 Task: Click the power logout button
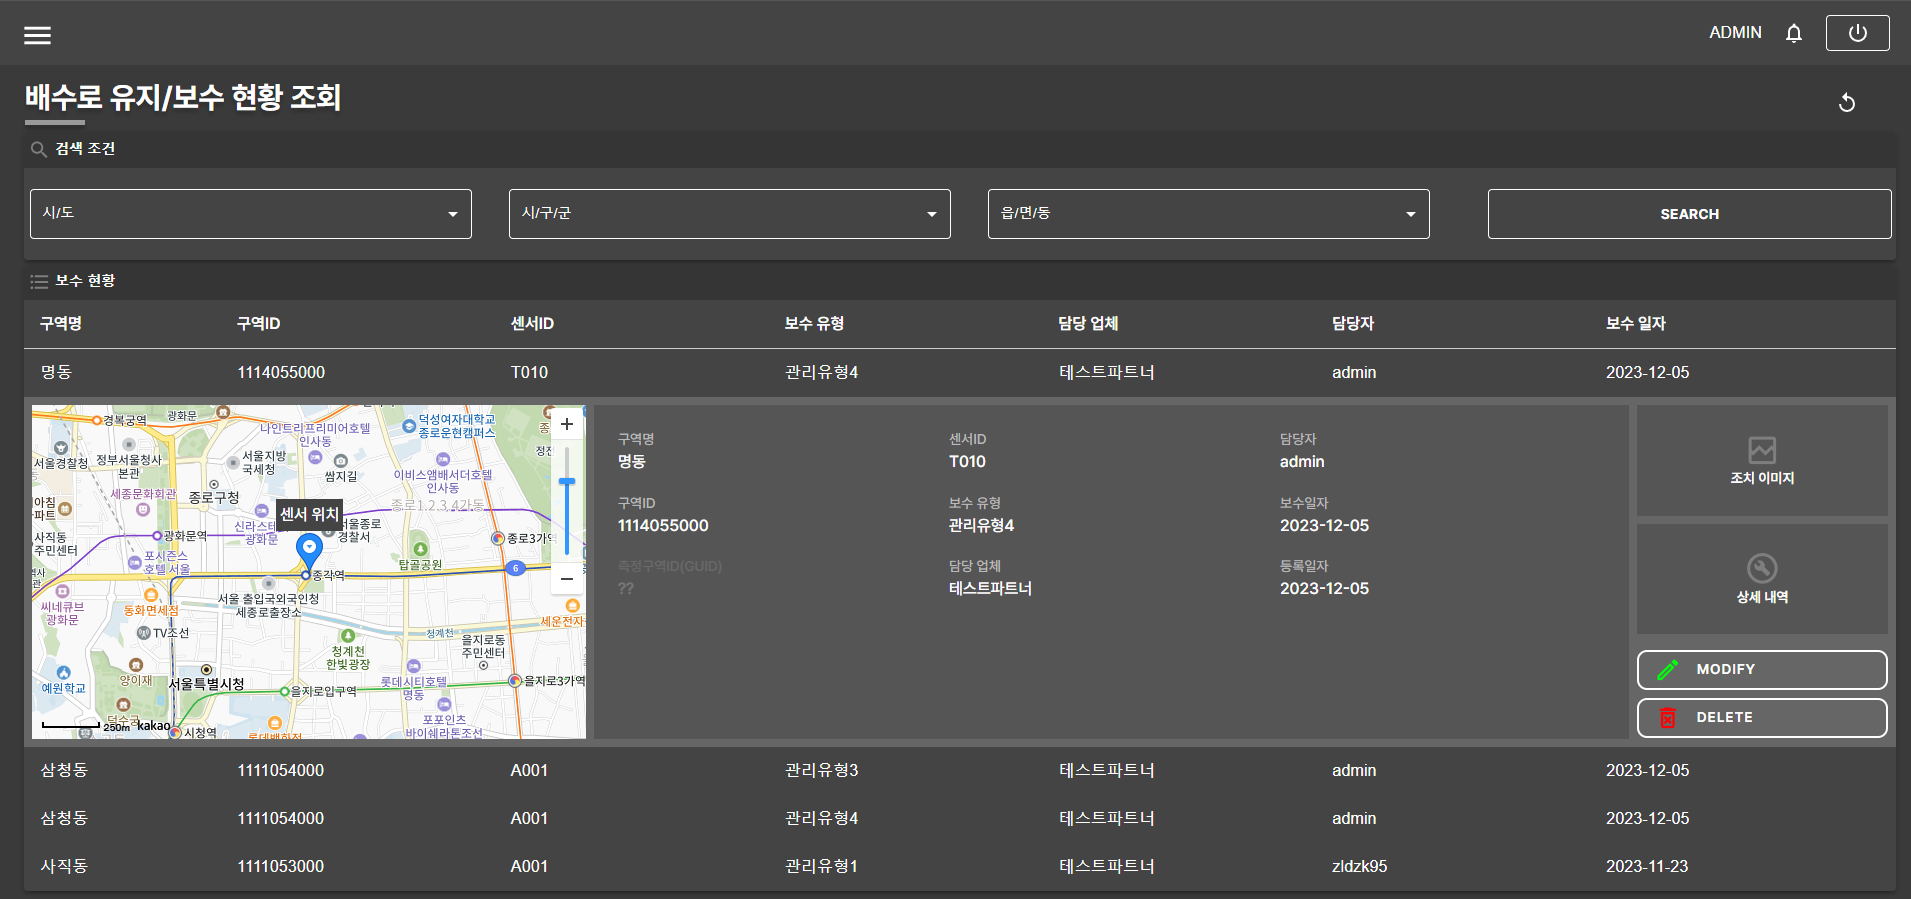coord(1857,33)
